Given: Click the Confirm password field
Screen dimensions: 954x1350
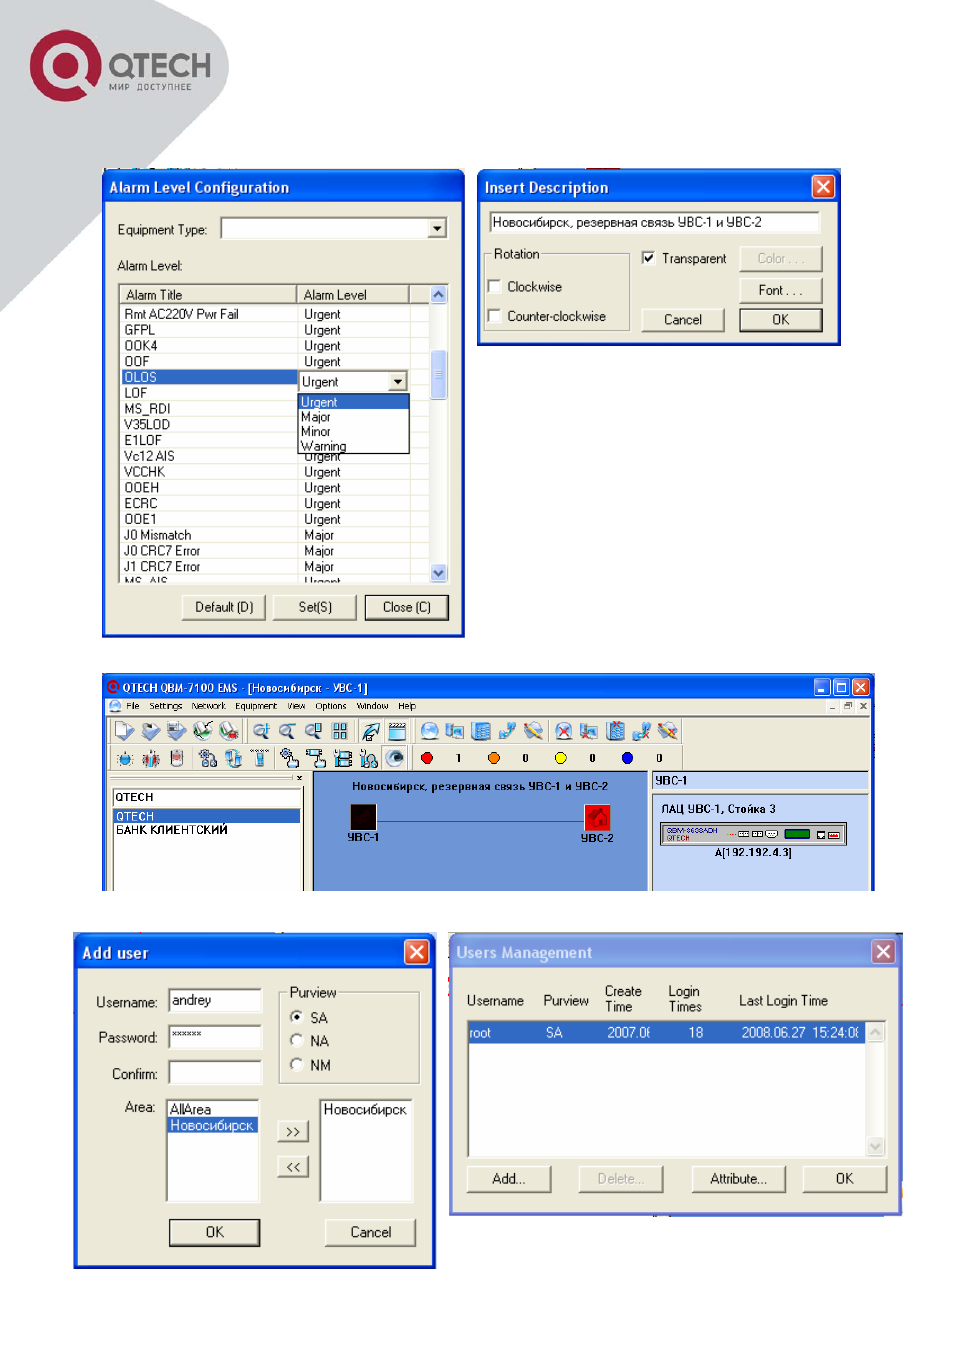Looking at the screenshot, I should coord(215,1073).
